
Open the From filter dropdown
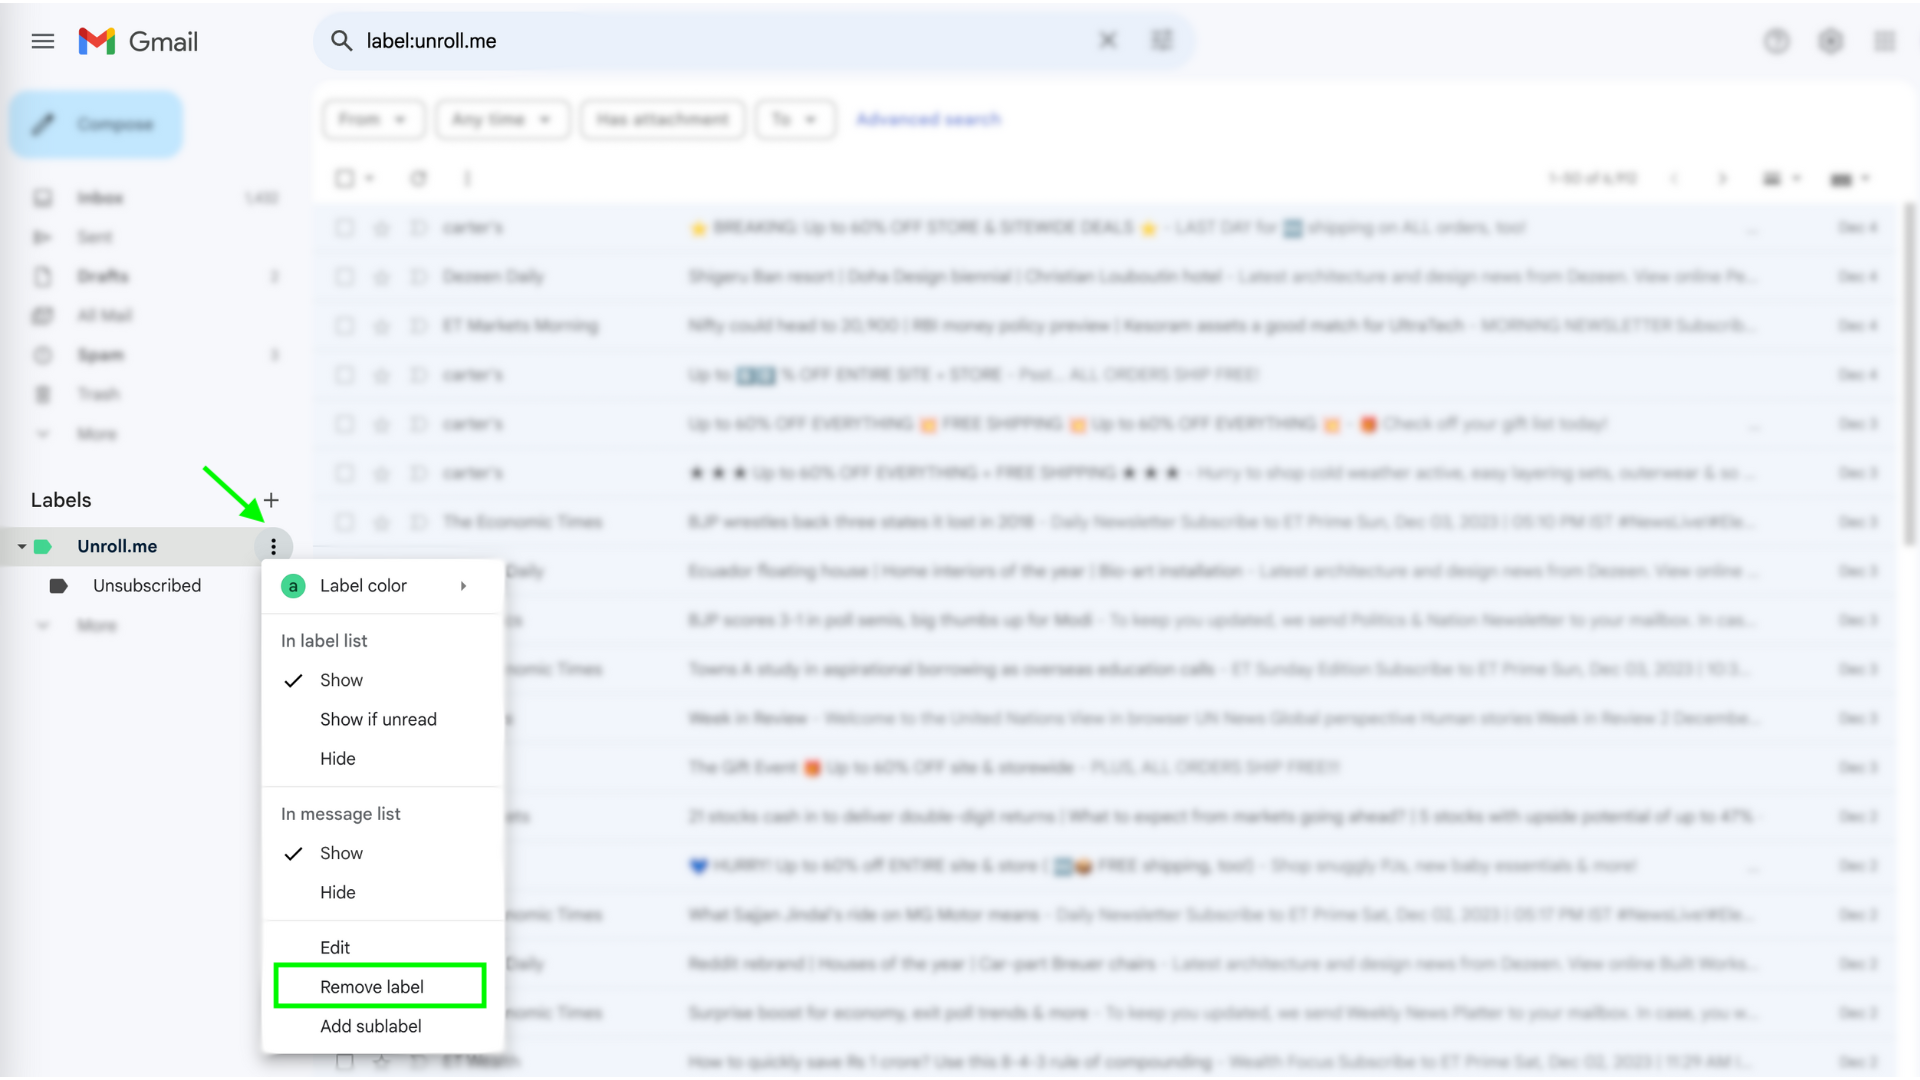[372, 119]
